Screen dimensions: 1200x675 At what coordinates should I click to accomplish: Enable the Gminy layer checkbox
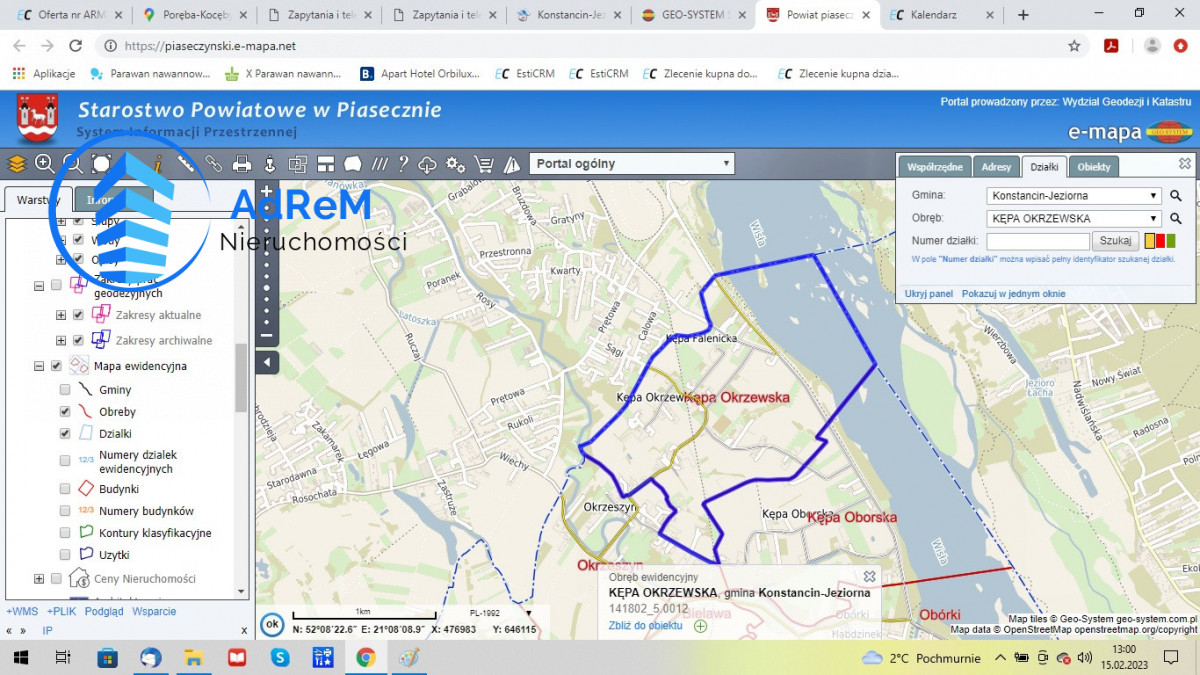[x=65, y=390]
